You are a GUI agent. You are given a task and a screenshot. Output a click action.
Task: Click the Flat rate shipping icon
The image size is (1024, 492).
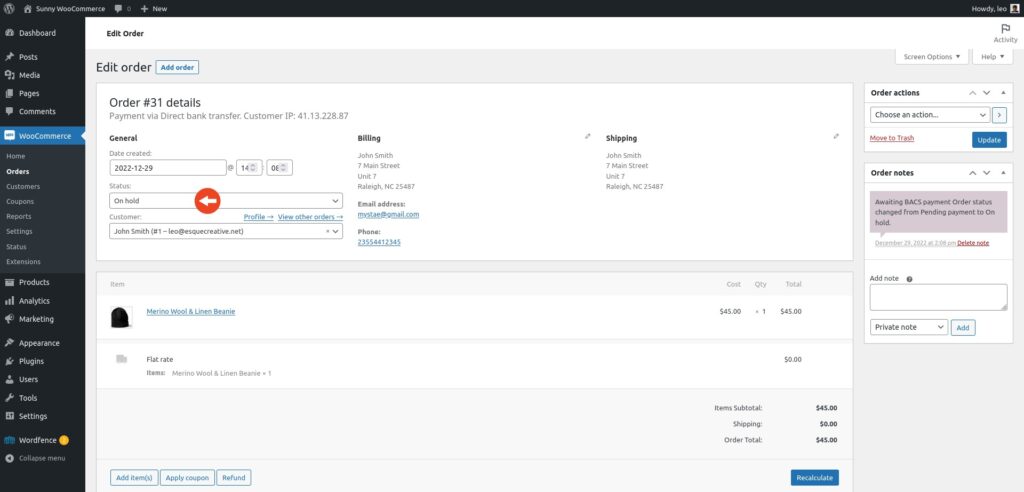pos(121,359)
